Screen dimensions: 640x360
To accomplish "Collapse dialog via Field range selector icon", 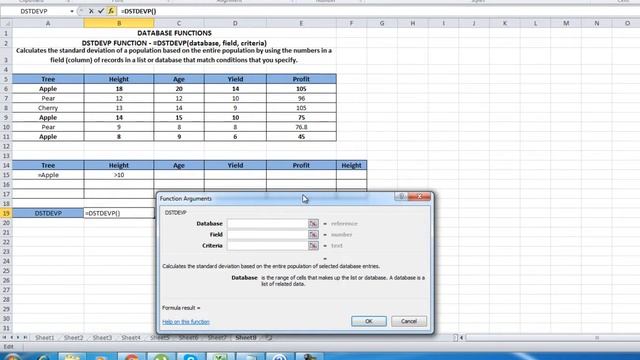I will click(x=313, y=235).
